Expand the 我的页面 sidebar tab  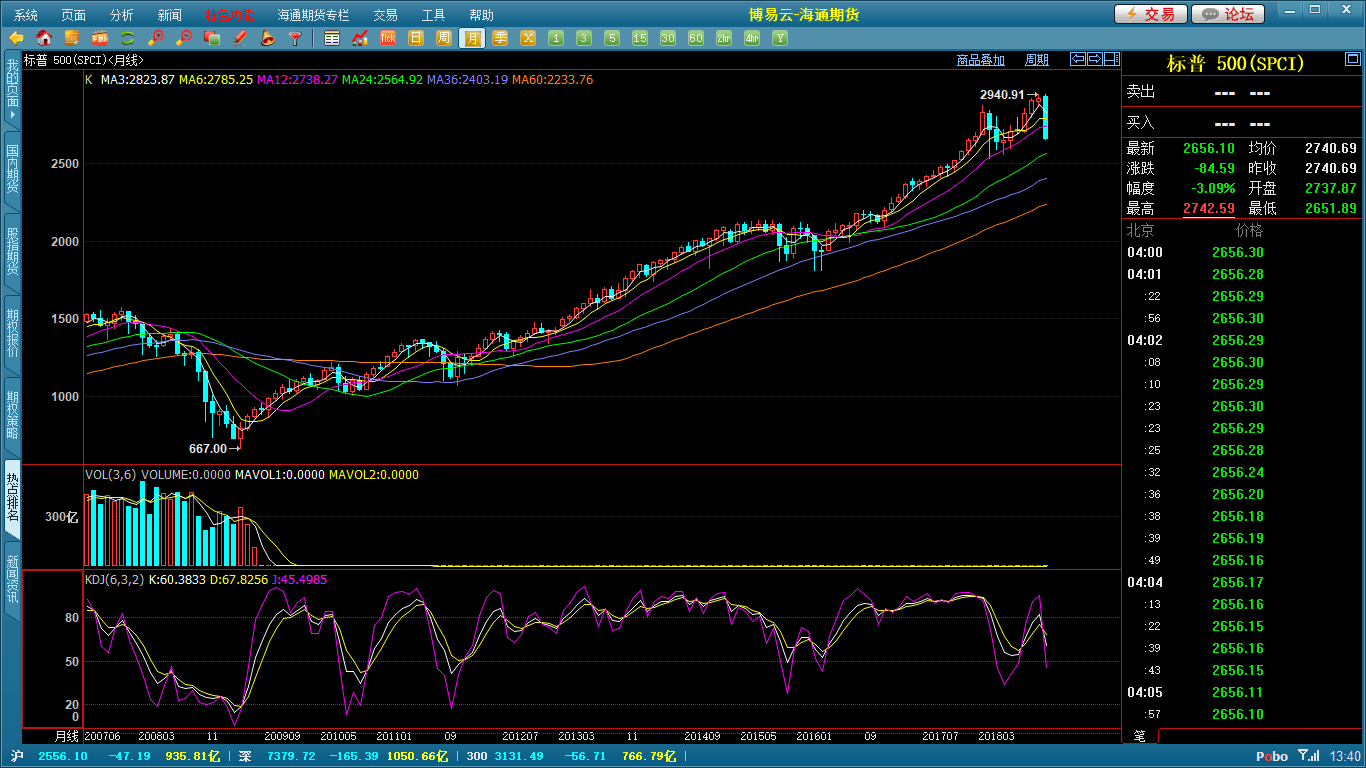pos(12,90)
